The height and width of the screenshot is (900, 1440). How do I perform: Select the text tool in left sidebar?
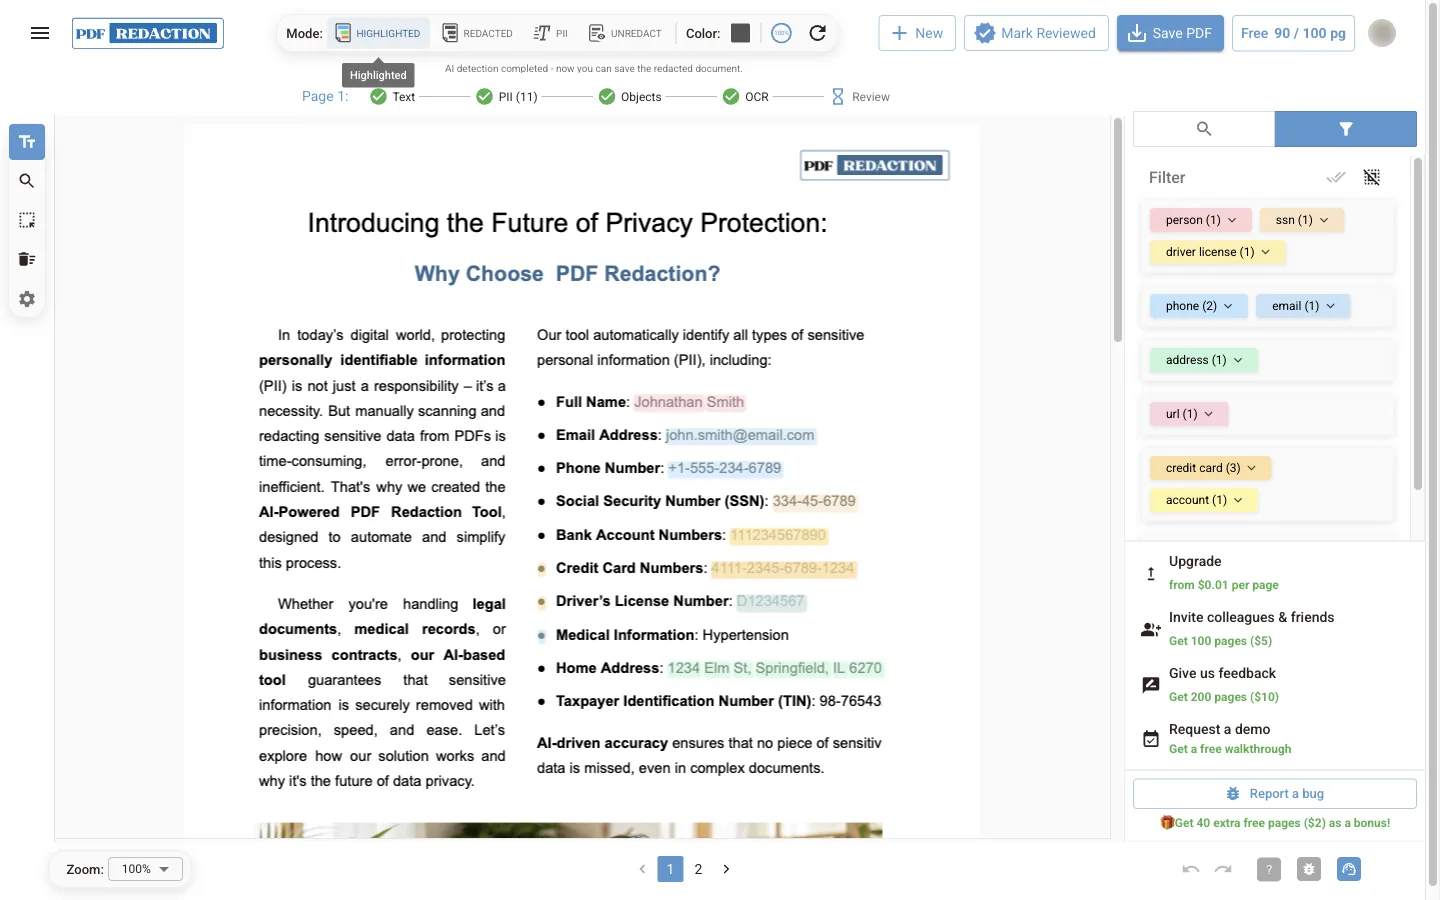[27, 142]
